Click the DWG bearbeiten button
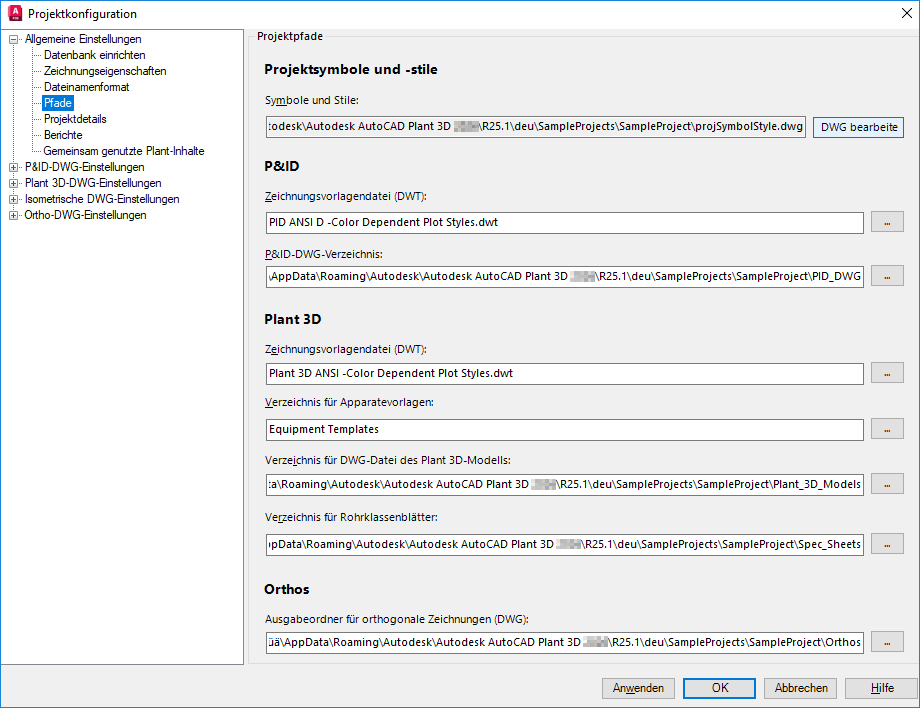 858,127
